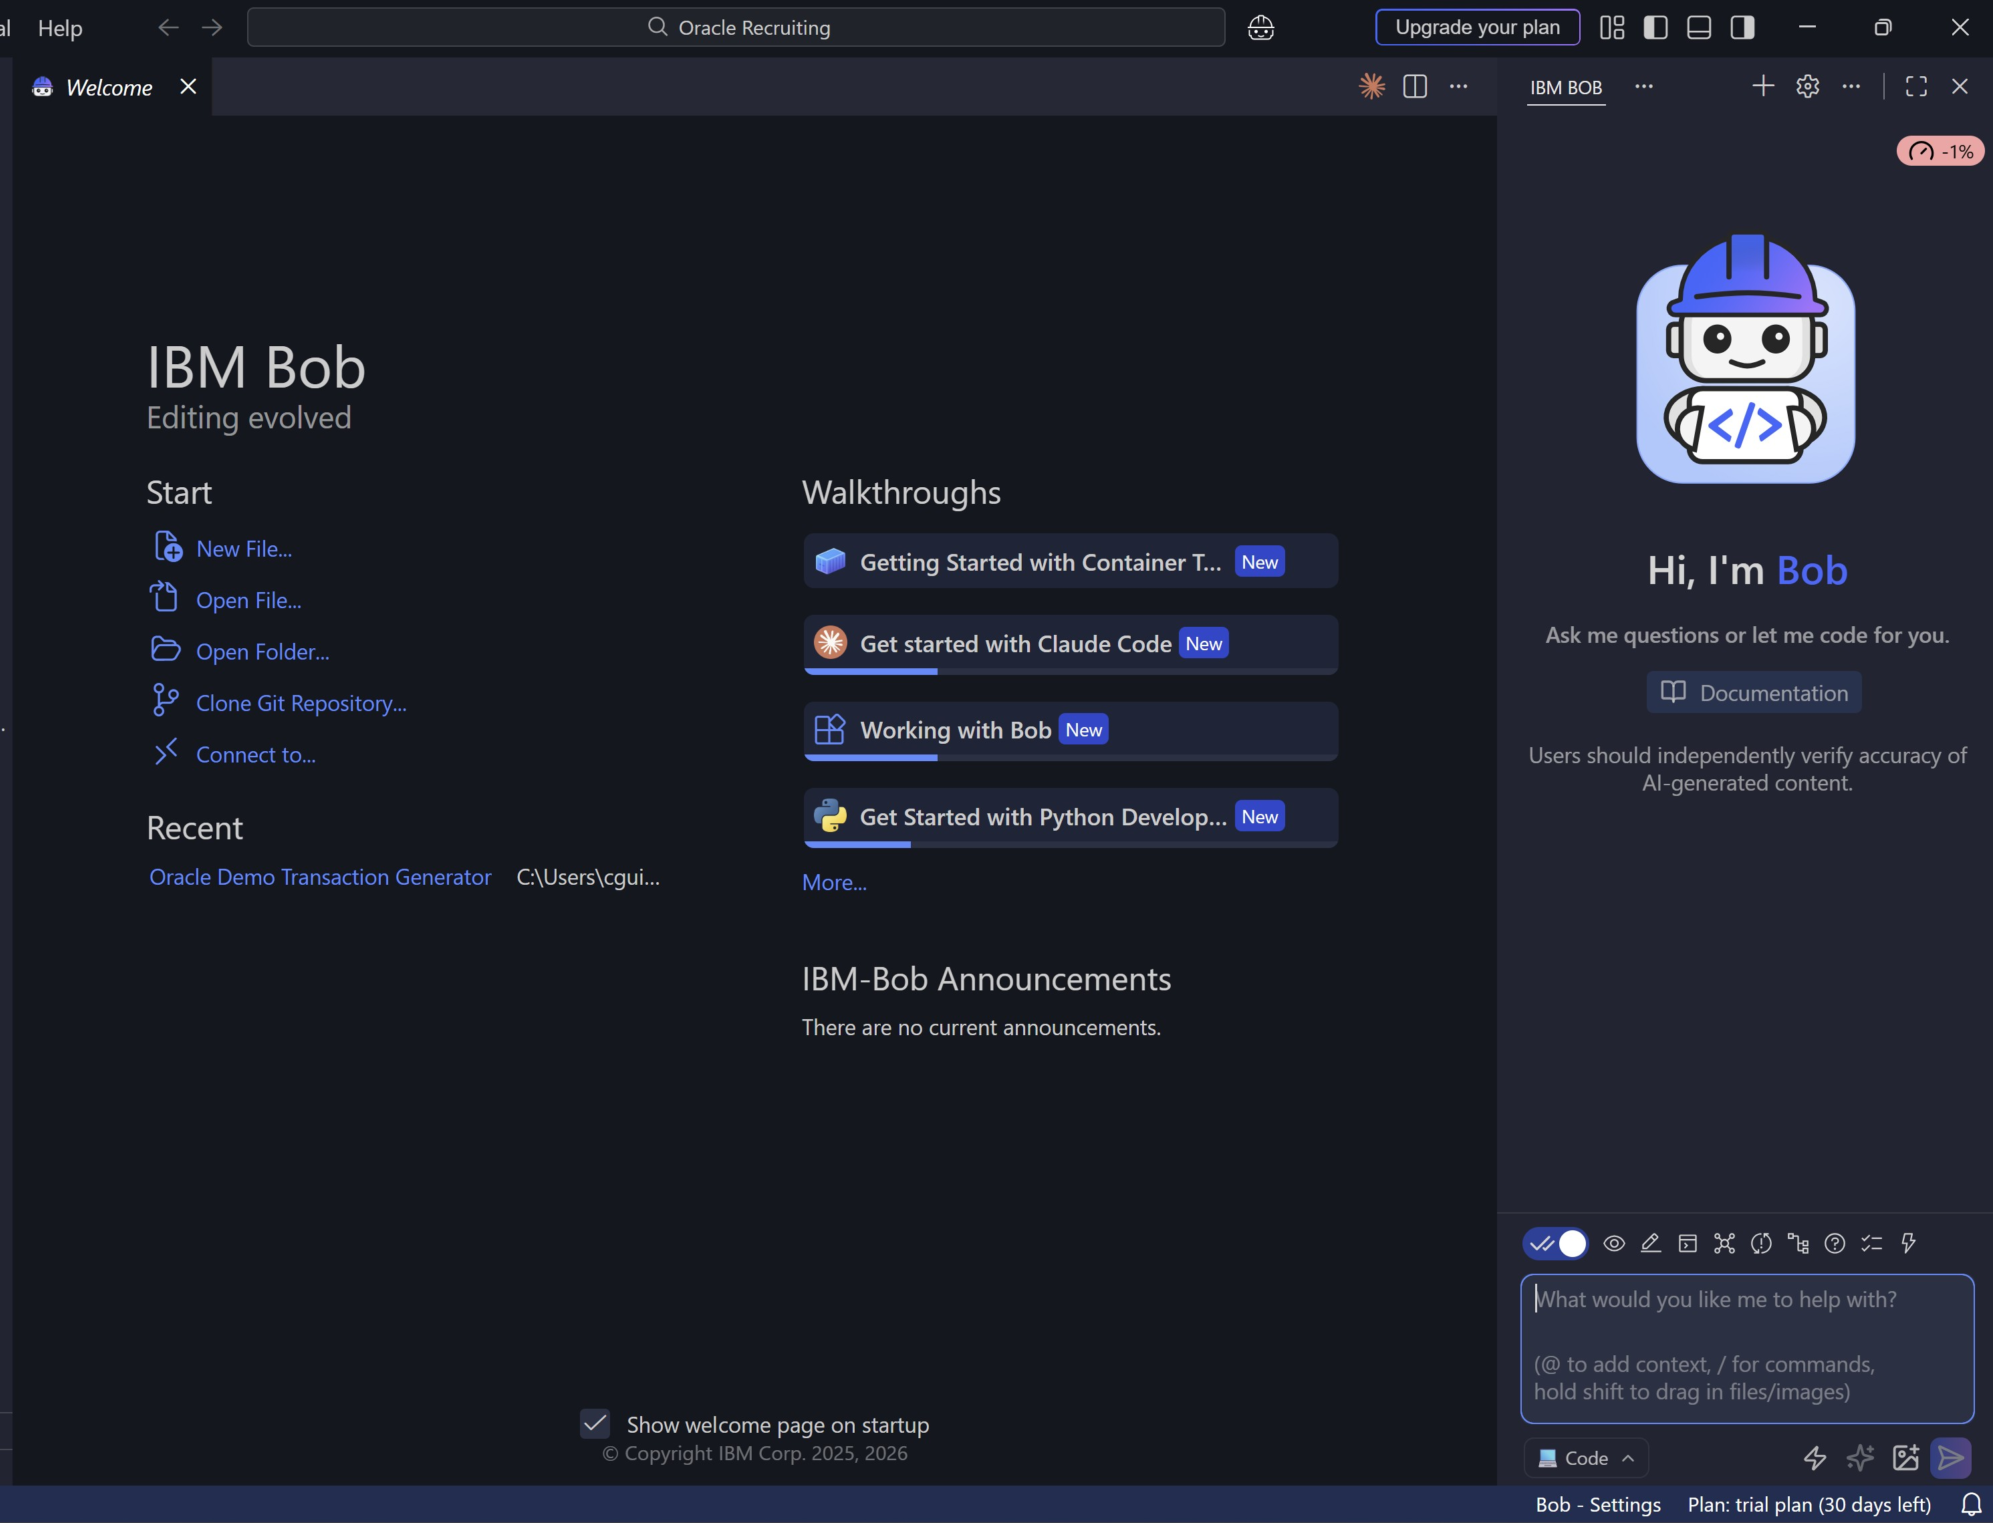Click Upgrade your plan button

[1477, 27]
